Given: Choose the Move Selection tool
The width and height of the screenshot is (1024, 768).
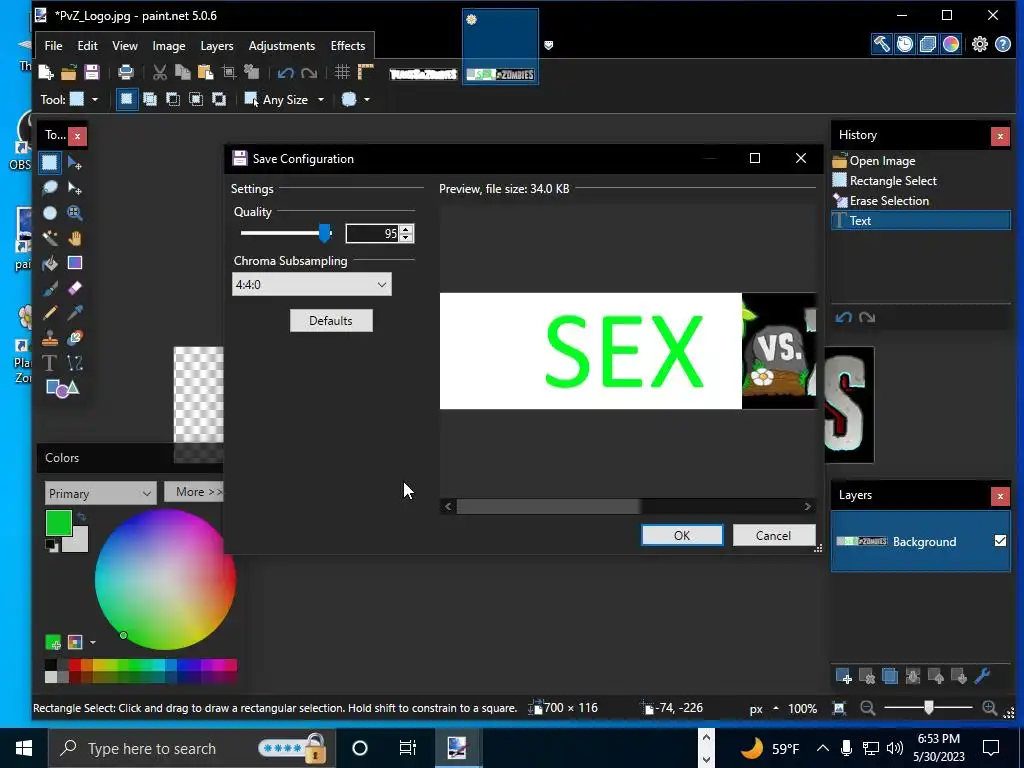Looking at the screenshot, I should pos(74,188).
